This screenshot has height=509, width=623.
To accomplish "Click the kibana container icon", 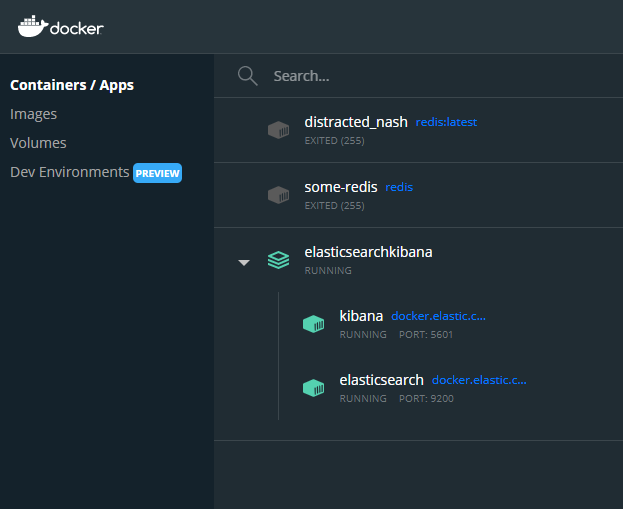I will click(313, 324).
